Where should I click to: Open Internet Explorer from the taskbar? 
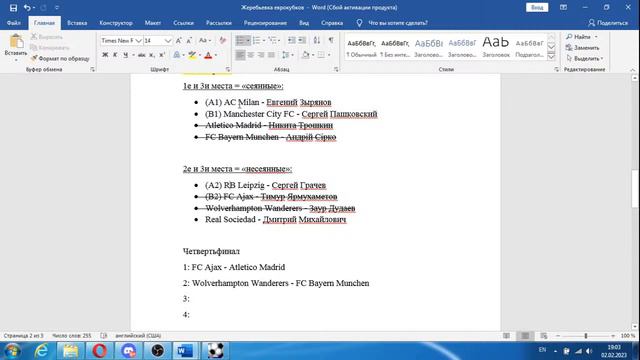point(41,351)
